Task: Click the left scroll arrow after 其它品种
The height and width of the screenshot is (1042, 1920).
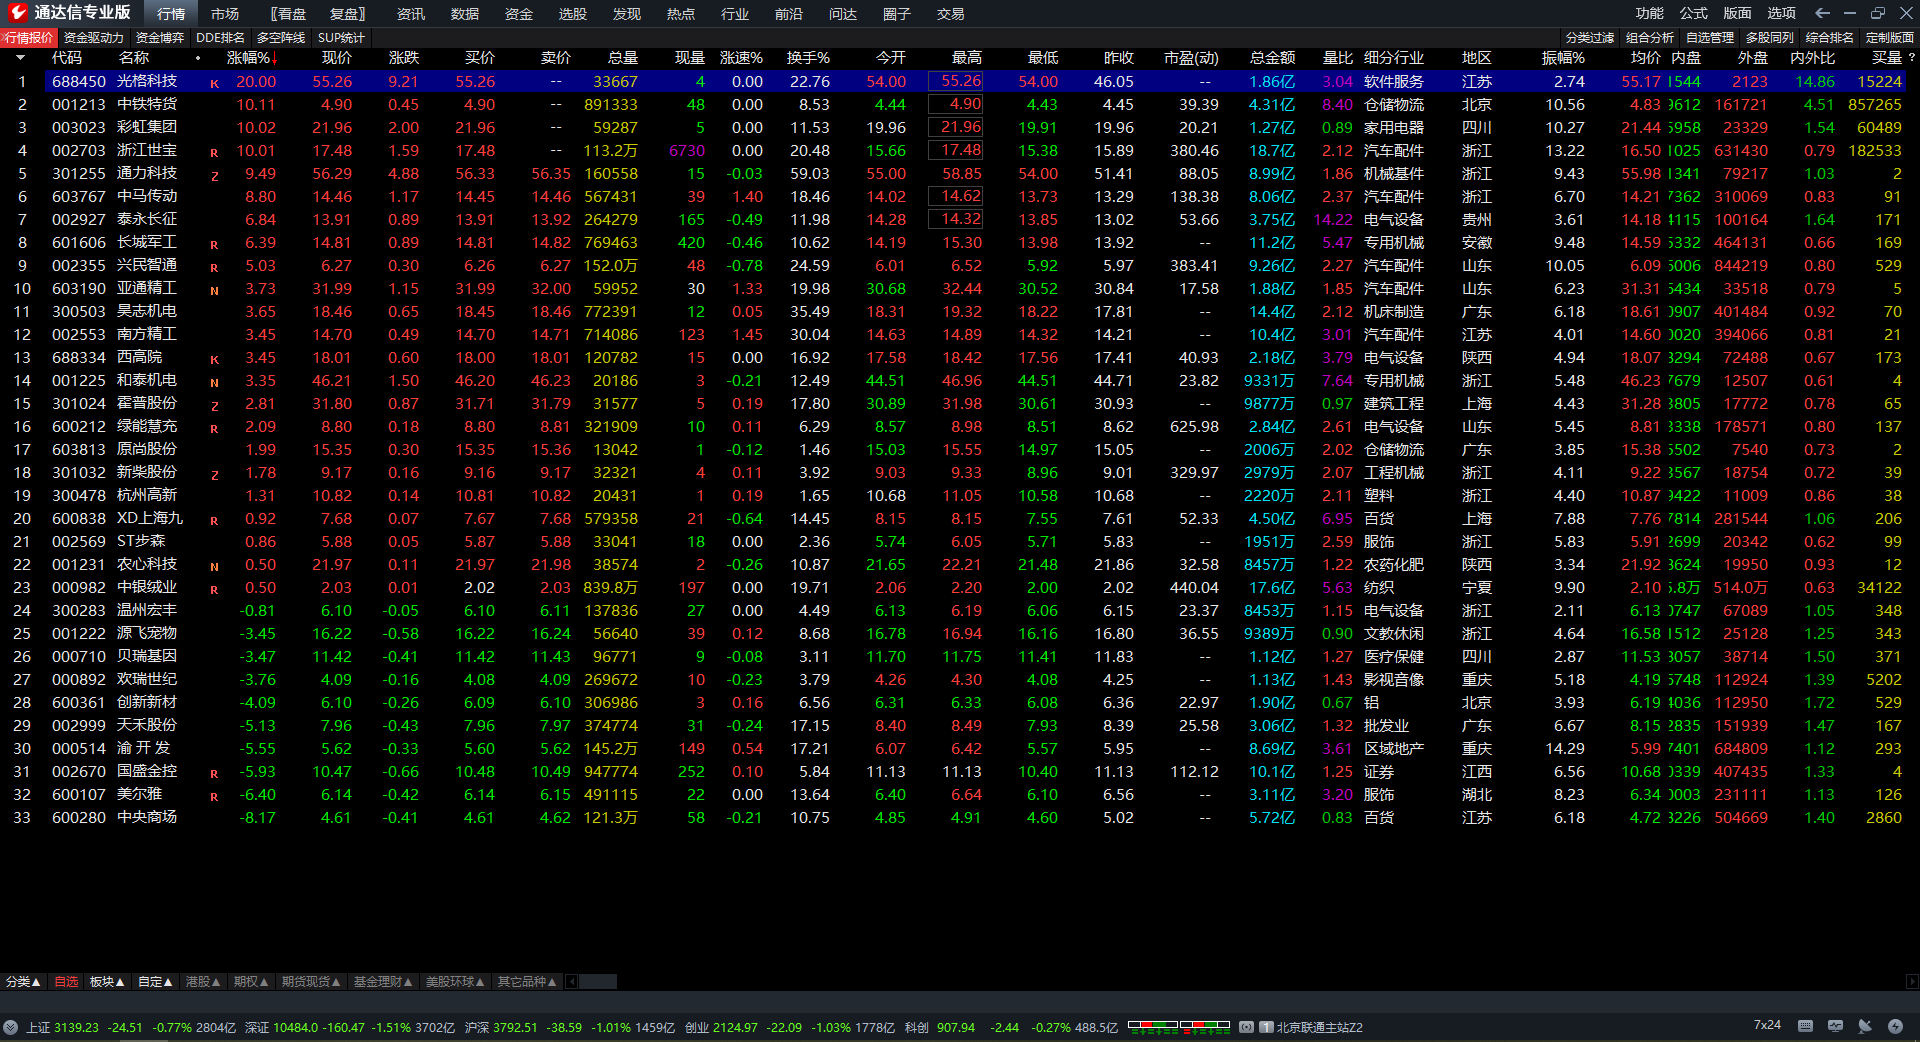Action: click(571, 982)
